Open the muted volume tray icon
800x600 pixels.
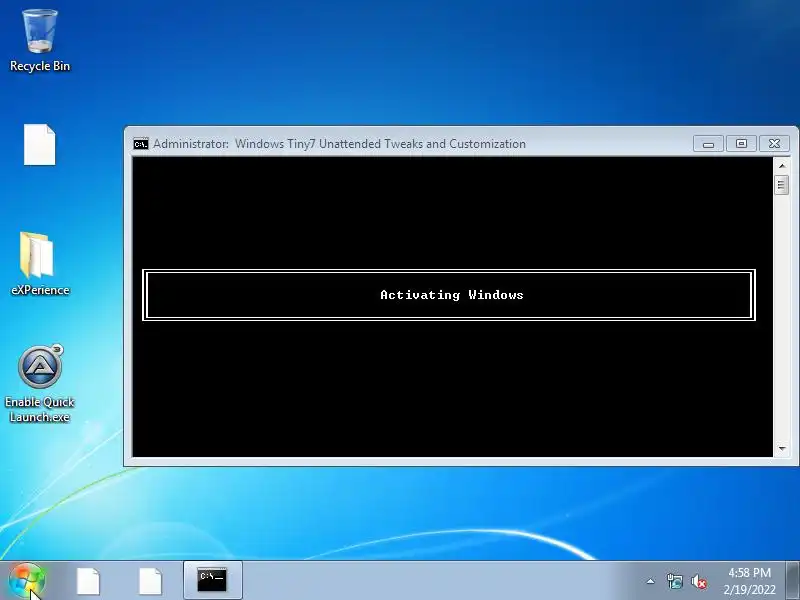698,582
